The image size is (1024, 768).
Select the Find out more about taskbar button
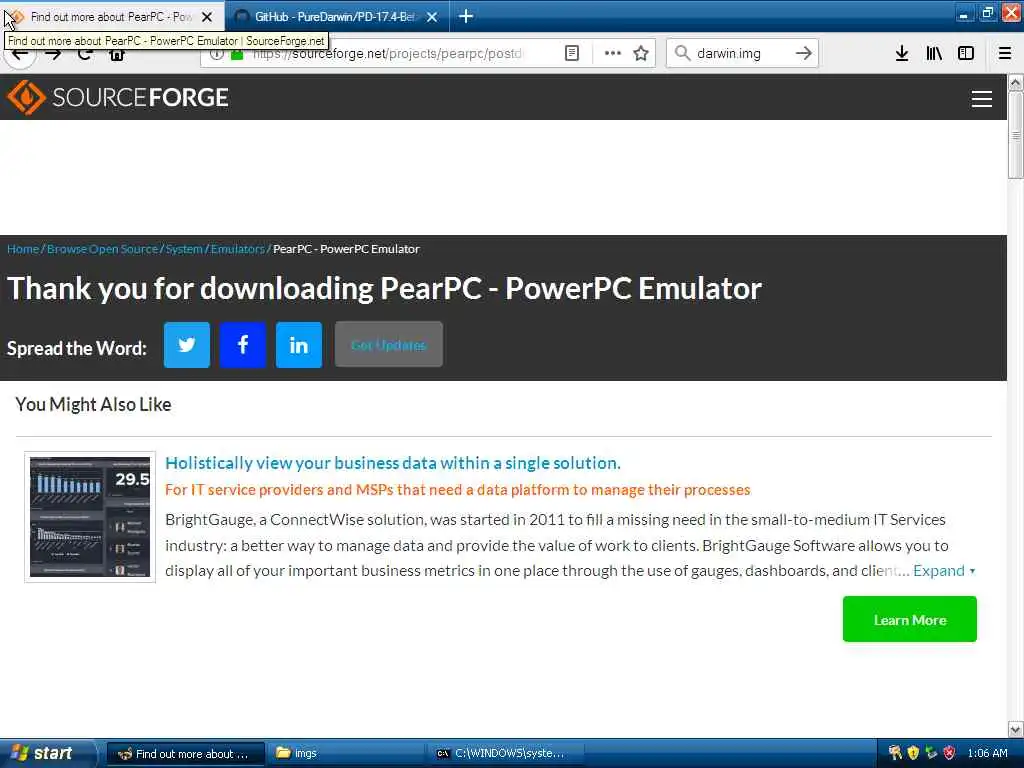[x=185, y=754]
